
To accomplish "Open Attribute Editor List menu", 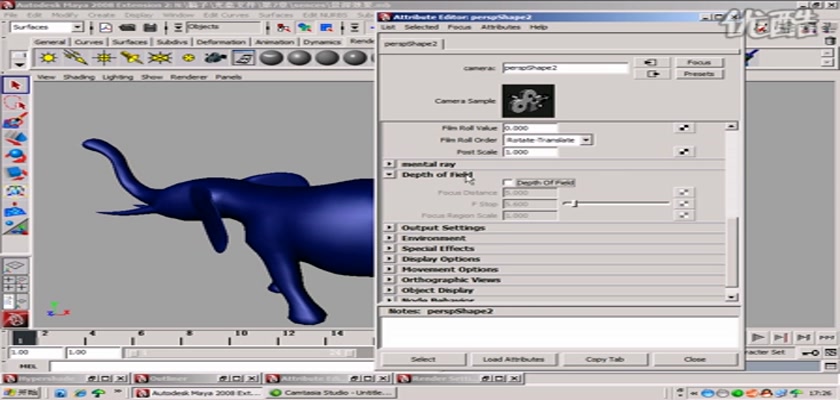I will 388,27.
